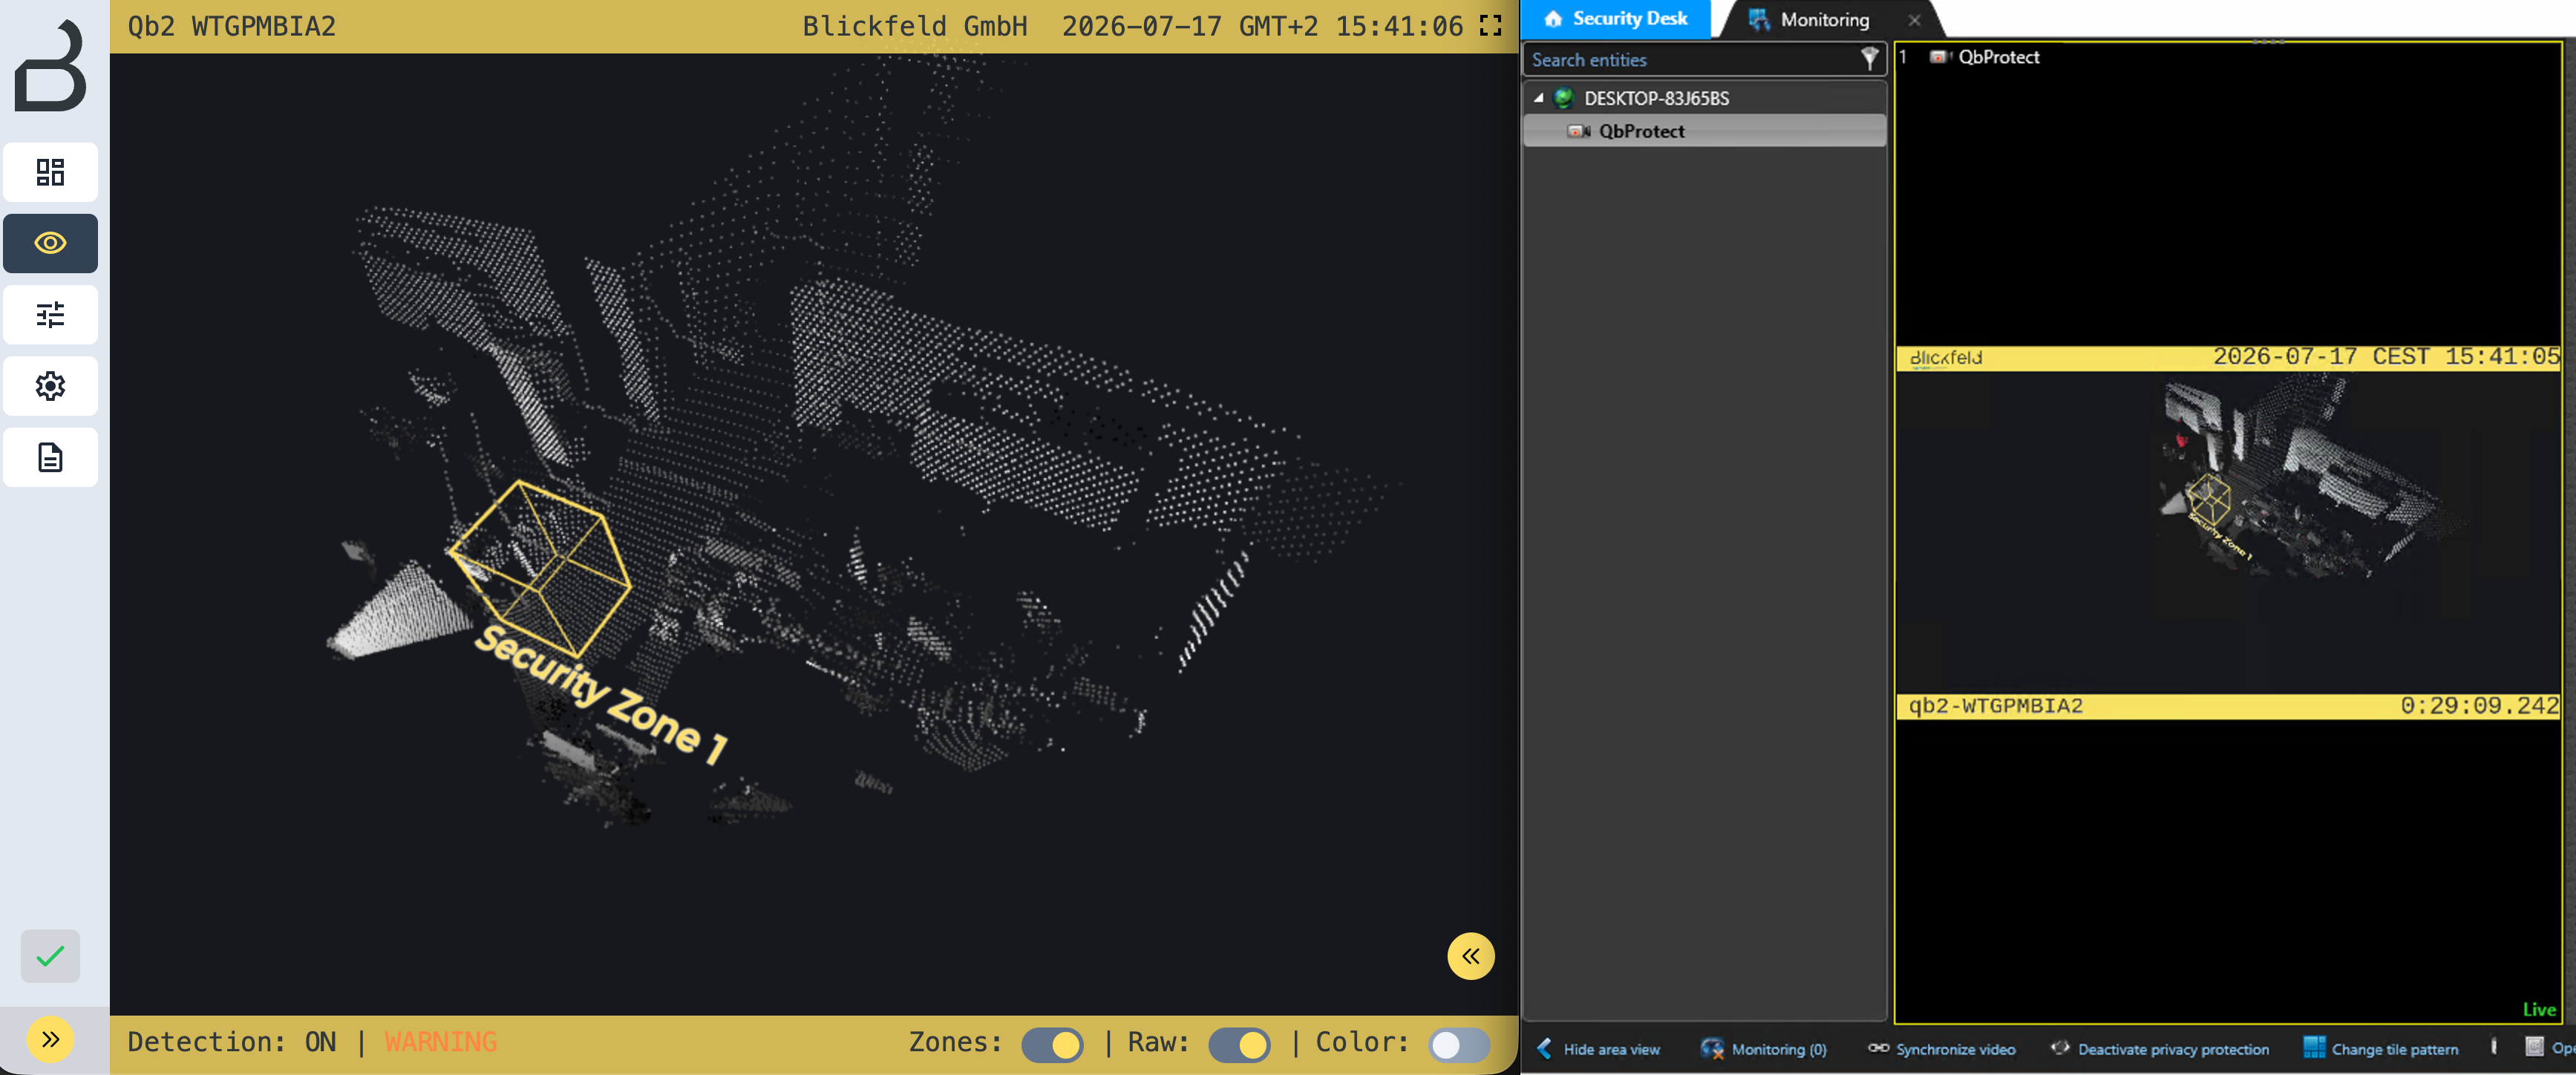Screen dimensions: 2576x1075
Task: Click Change tile pattern
Action: coord(2381,1049)
